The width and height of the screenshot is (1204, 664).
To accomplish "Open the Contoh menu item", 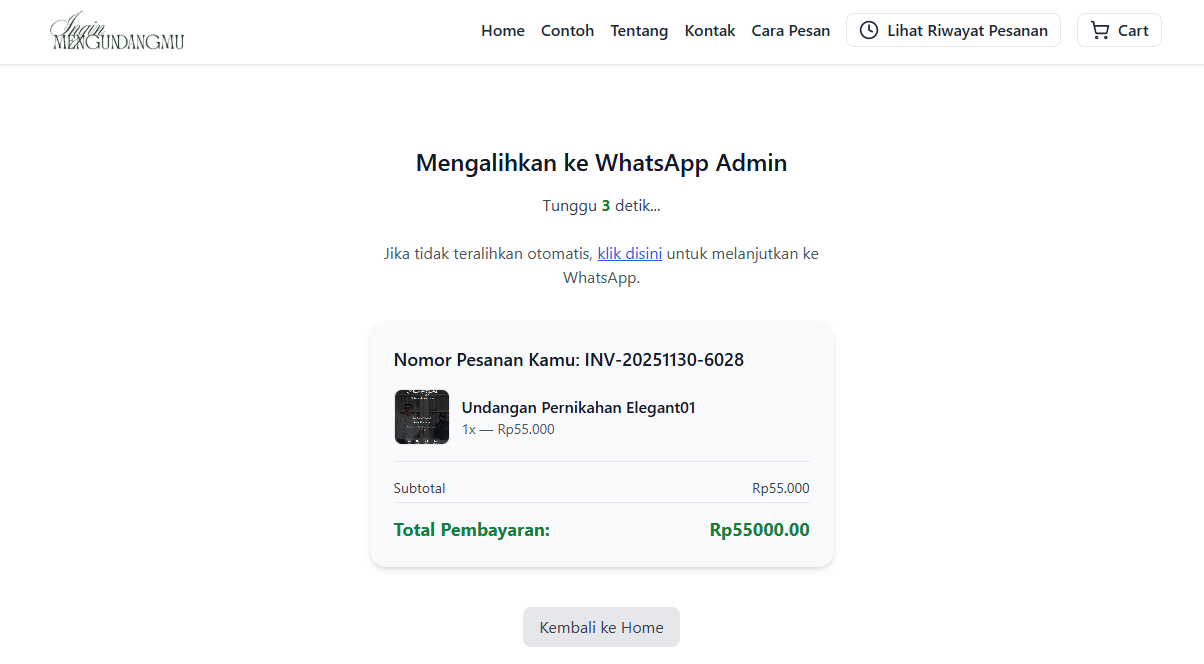I will click(567, 30).
